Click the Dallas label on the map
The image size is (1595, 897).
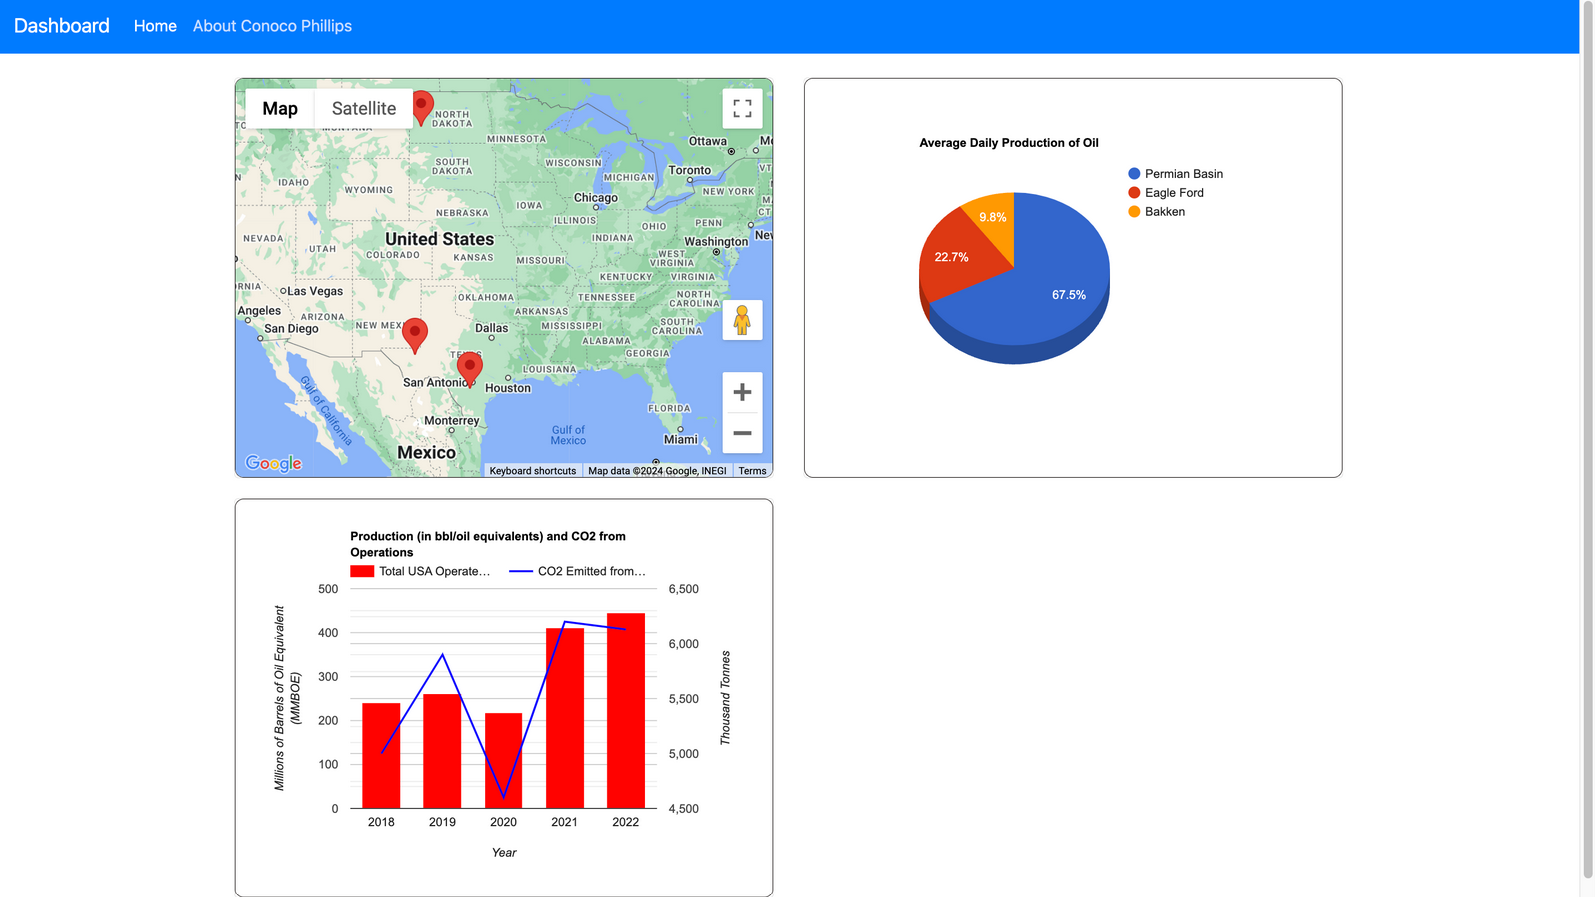[x=491, y=328]
